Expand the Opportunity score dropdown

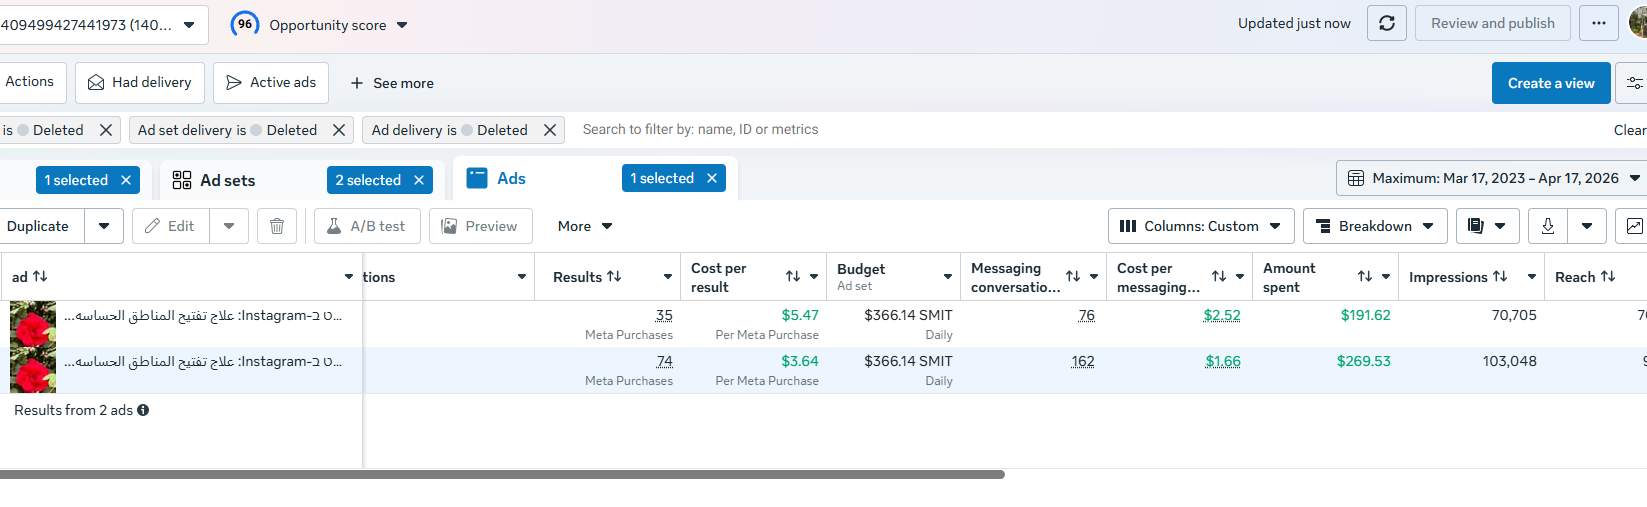(402, 25)
